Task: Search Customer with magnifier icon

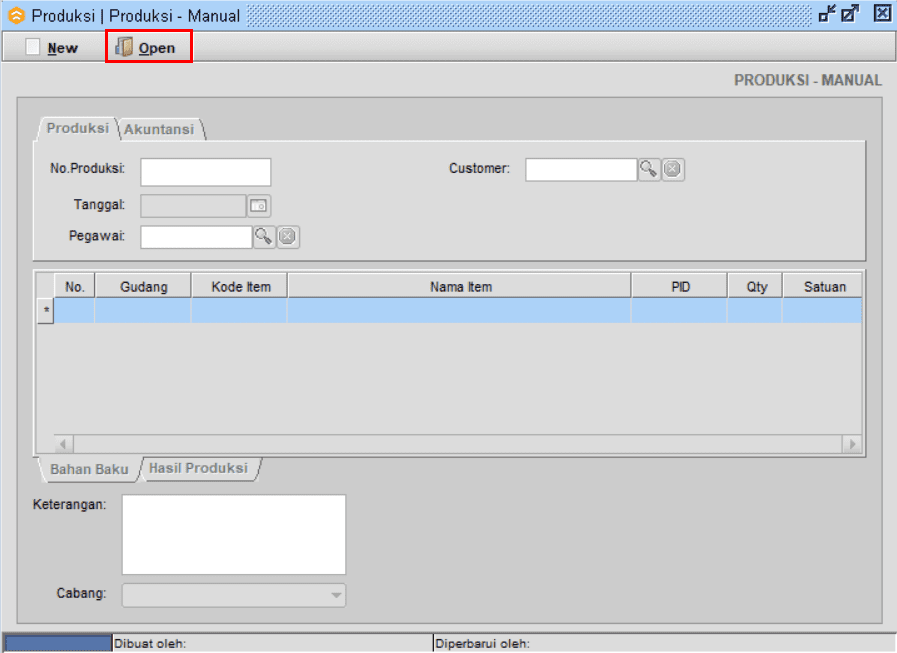Action: pyautogui.click(x=649, y=169)
